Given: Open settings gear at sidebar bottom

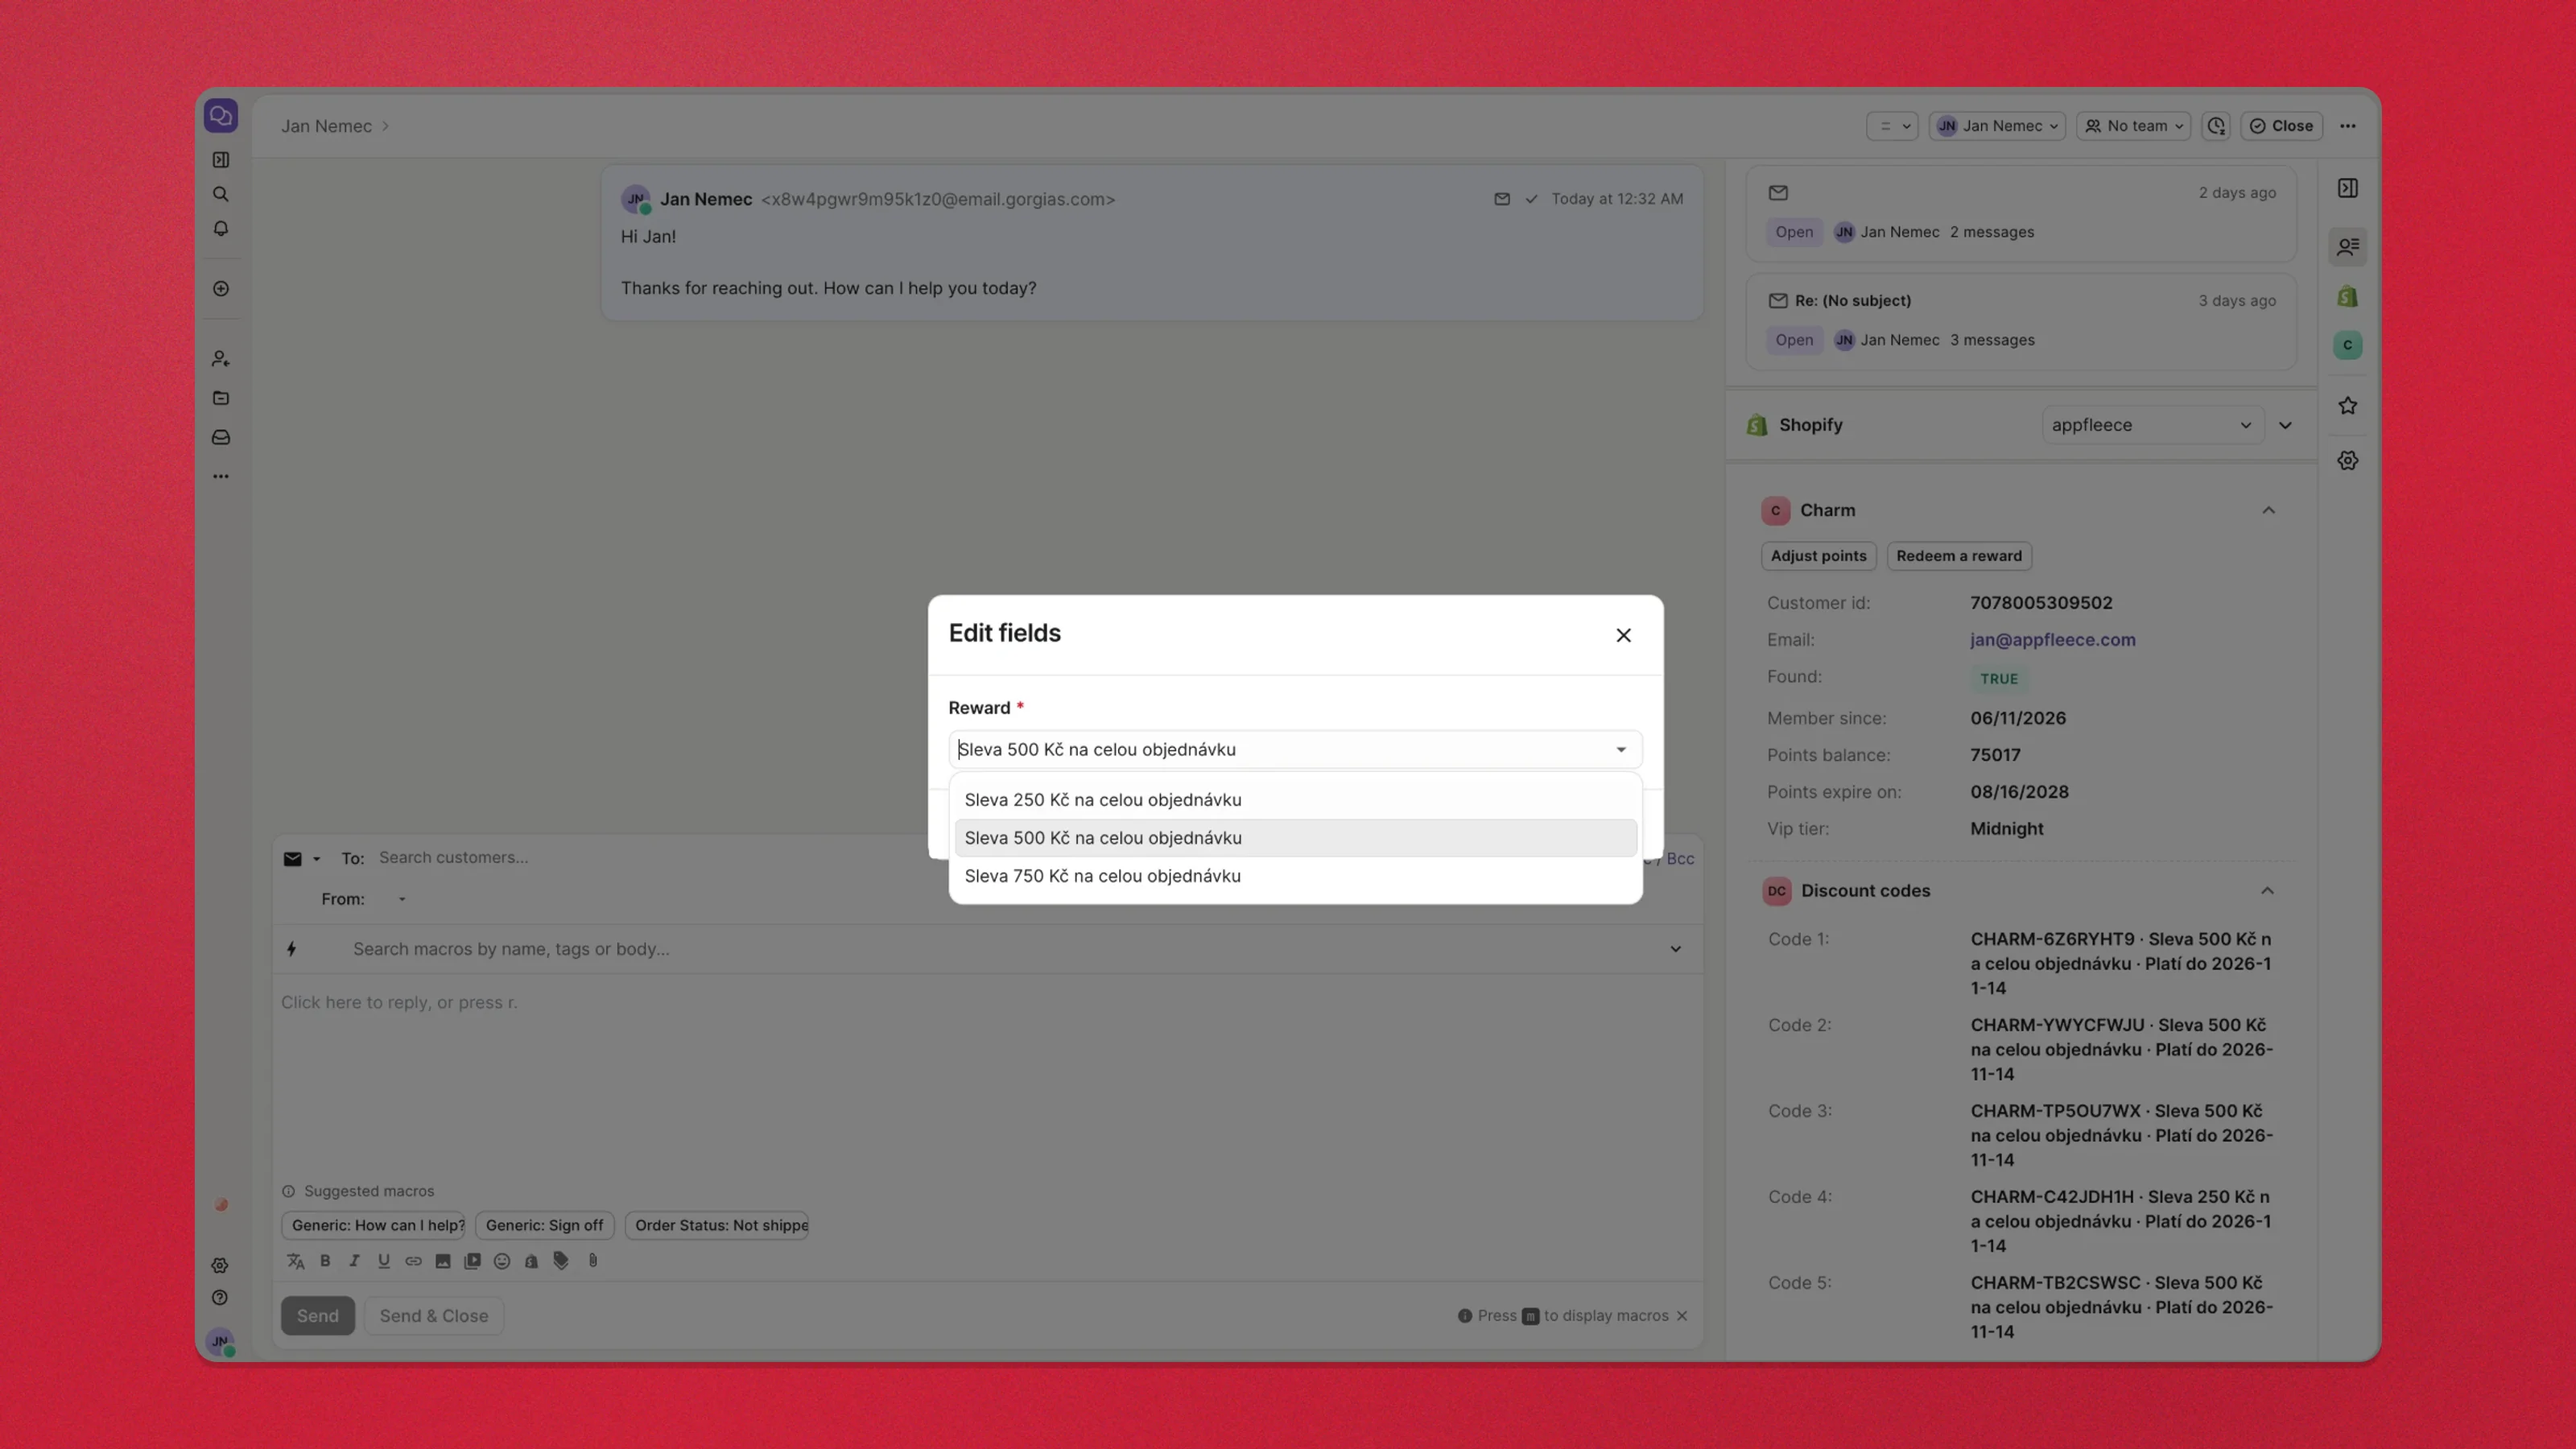Looking at the screenshot, I should coord(220,1266).
